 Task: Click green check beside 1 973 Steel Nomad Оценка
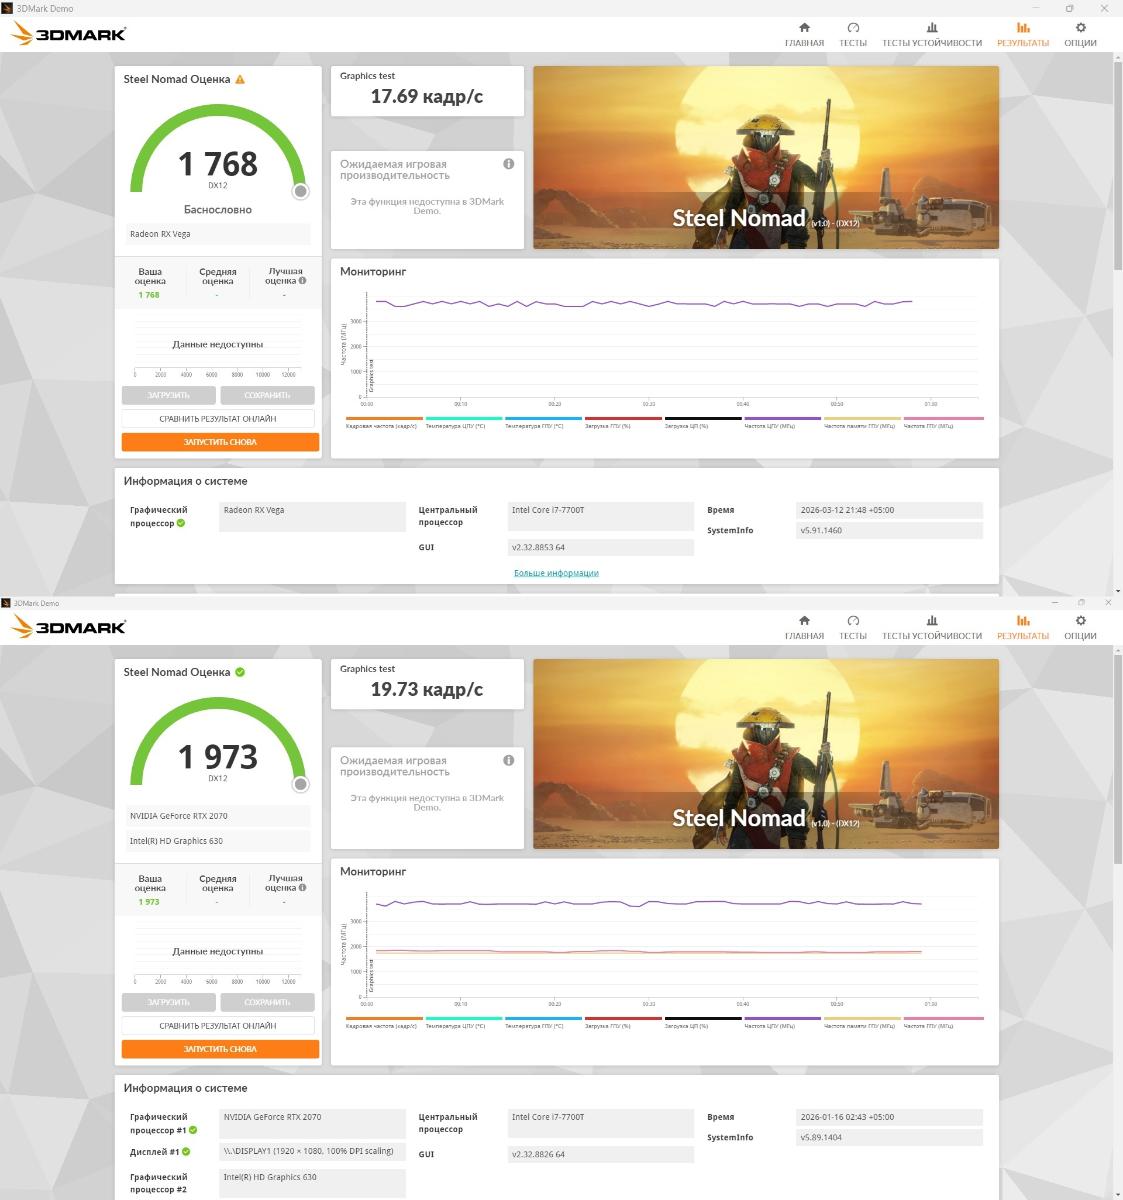click(240, 672)
